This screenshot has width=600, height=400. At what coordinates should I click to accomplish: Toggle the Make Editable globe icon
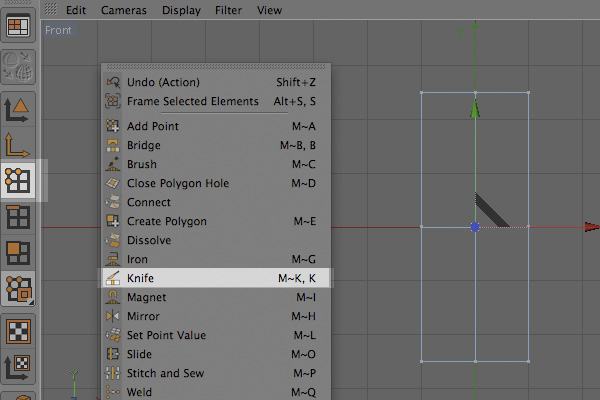point(18,67)
